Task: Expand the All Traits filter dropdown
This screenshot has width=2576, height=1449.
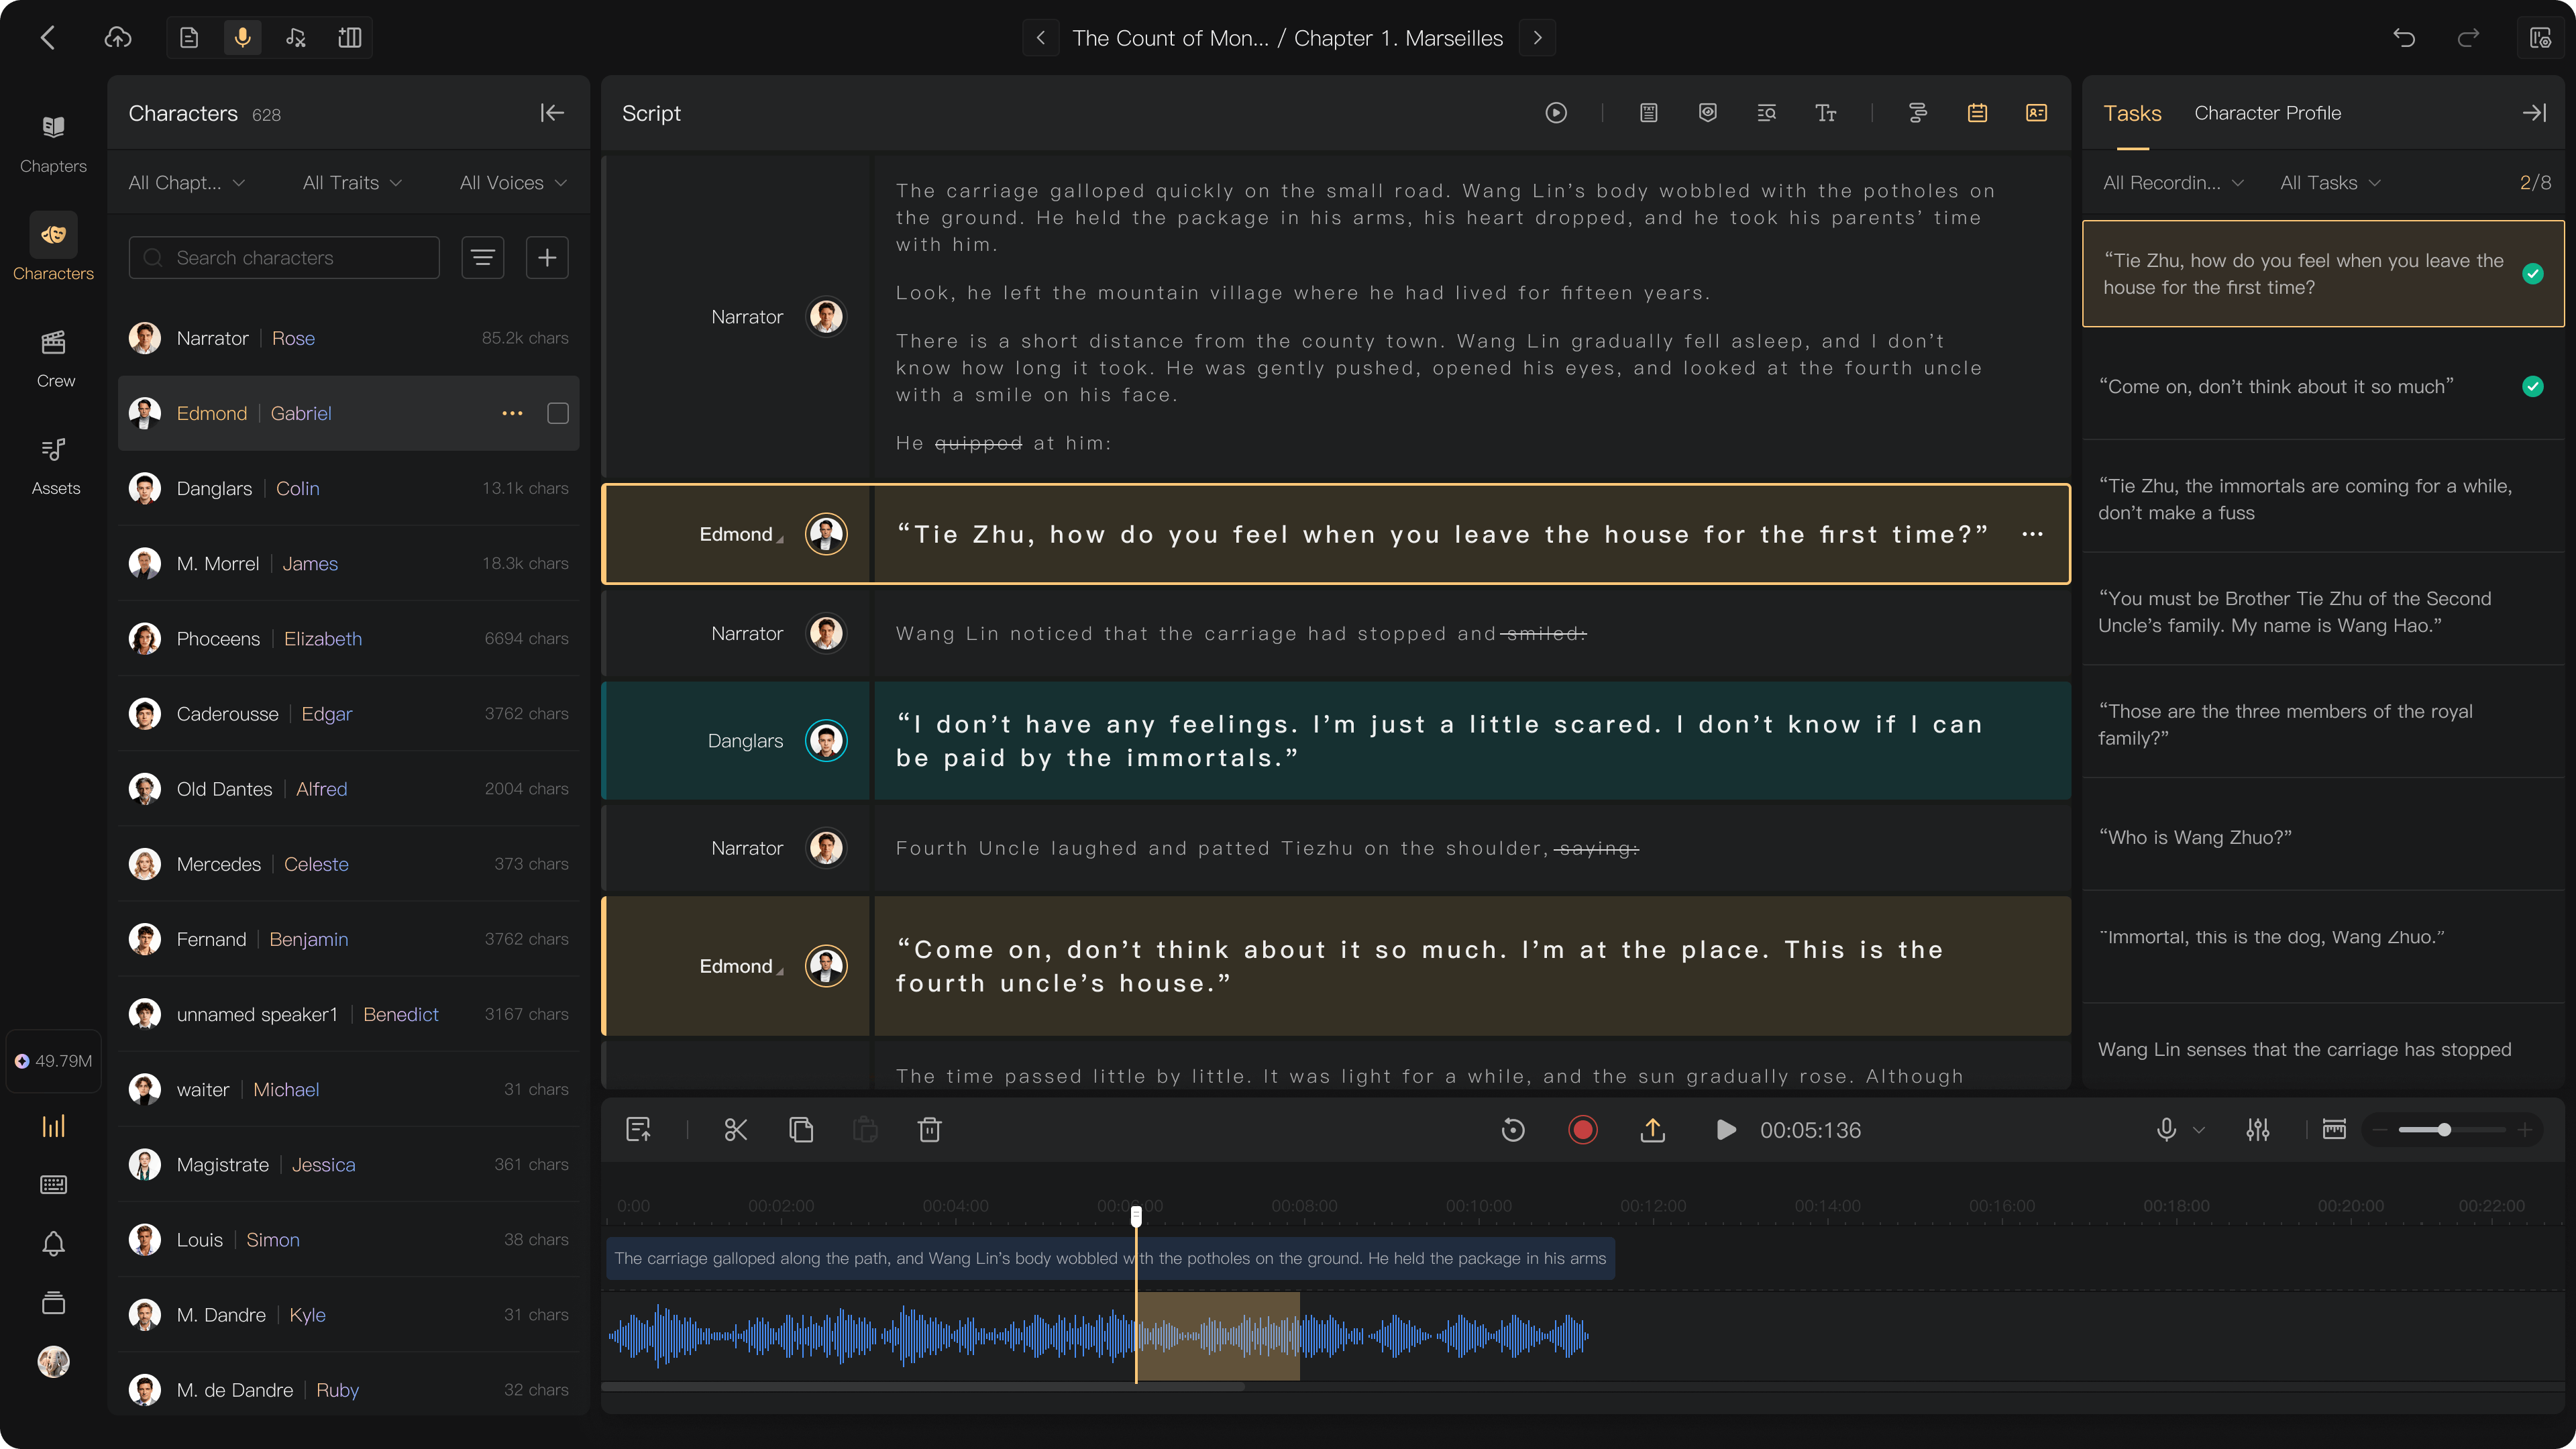Action: point(352,183)
